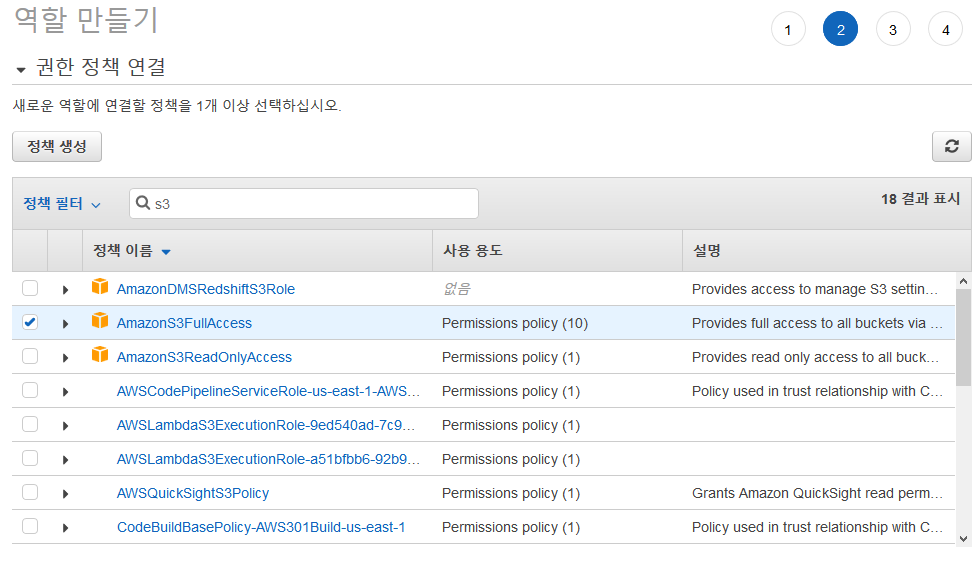The image size is (980, 567).
Task: Click the AWS managed cube icon beside AmazonDMSRedshiftS3Role
Action: 100,287
